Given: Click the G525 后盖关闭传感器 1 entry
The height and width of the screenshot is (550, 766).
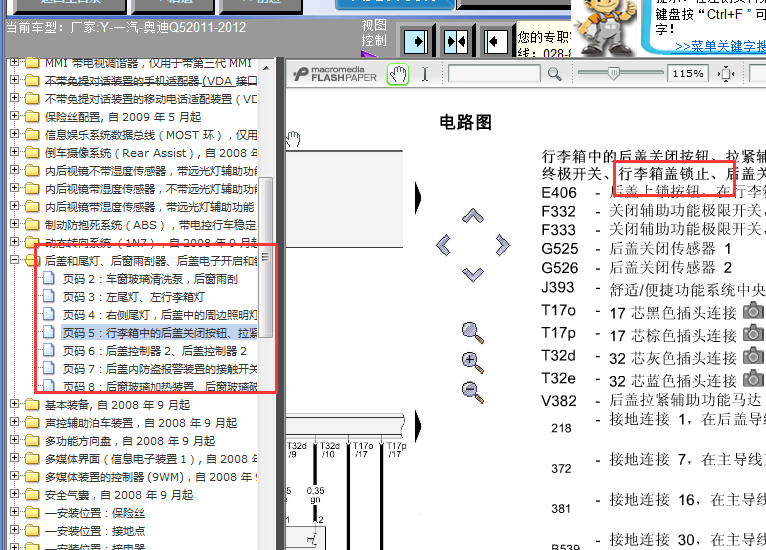Looking at the screenshot, I should [637, 249].
